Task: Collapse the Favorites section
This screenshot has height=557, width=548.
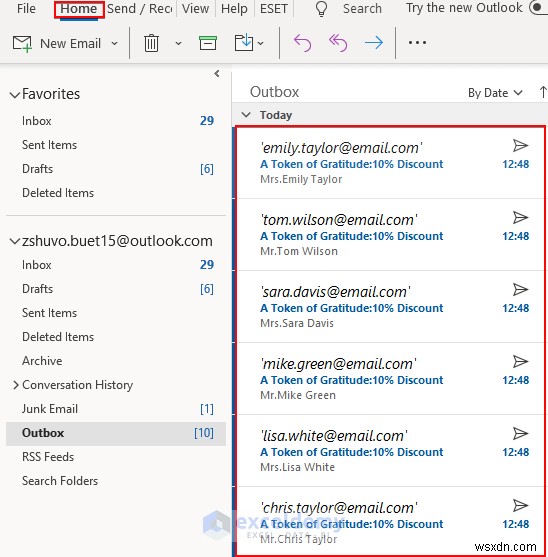Action: (x=14, y=95)
